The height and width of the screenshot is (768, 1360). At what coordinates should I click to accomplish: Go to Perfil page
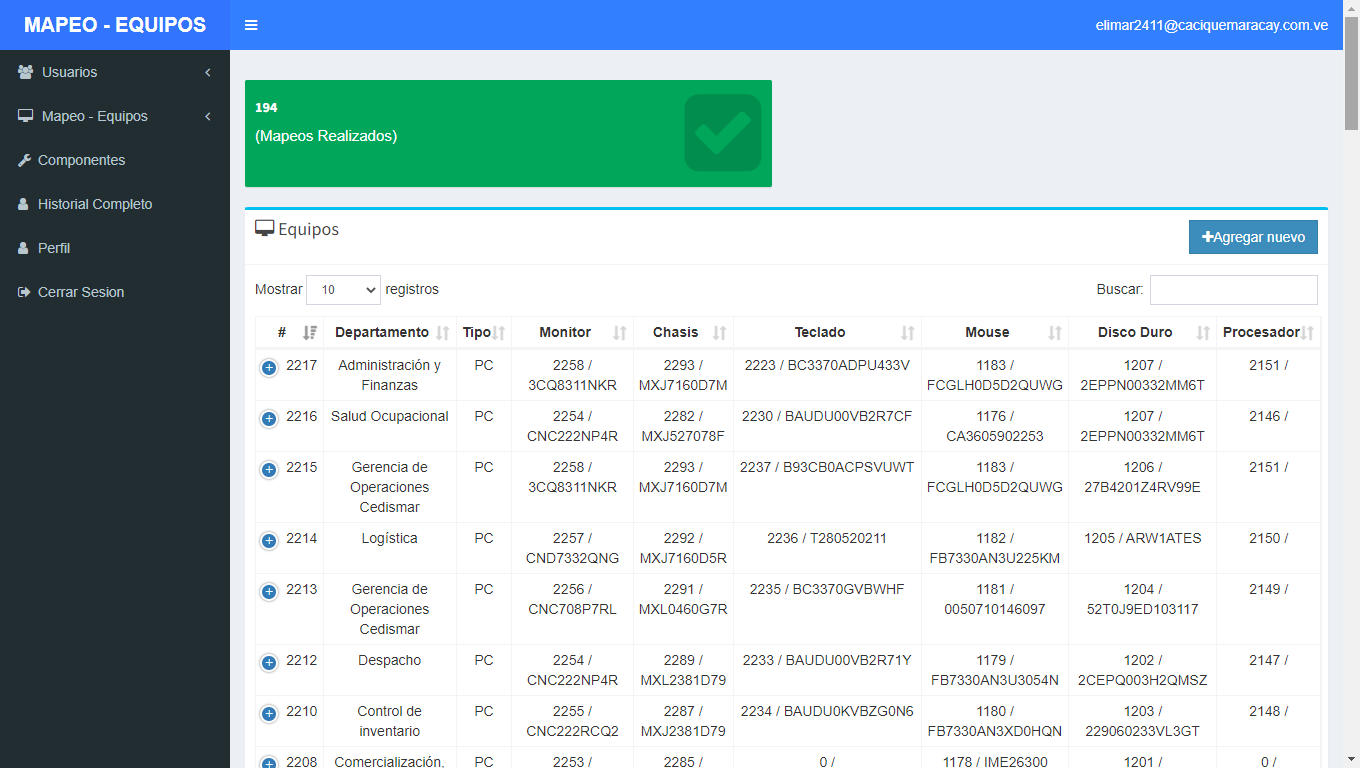point(115,248)
